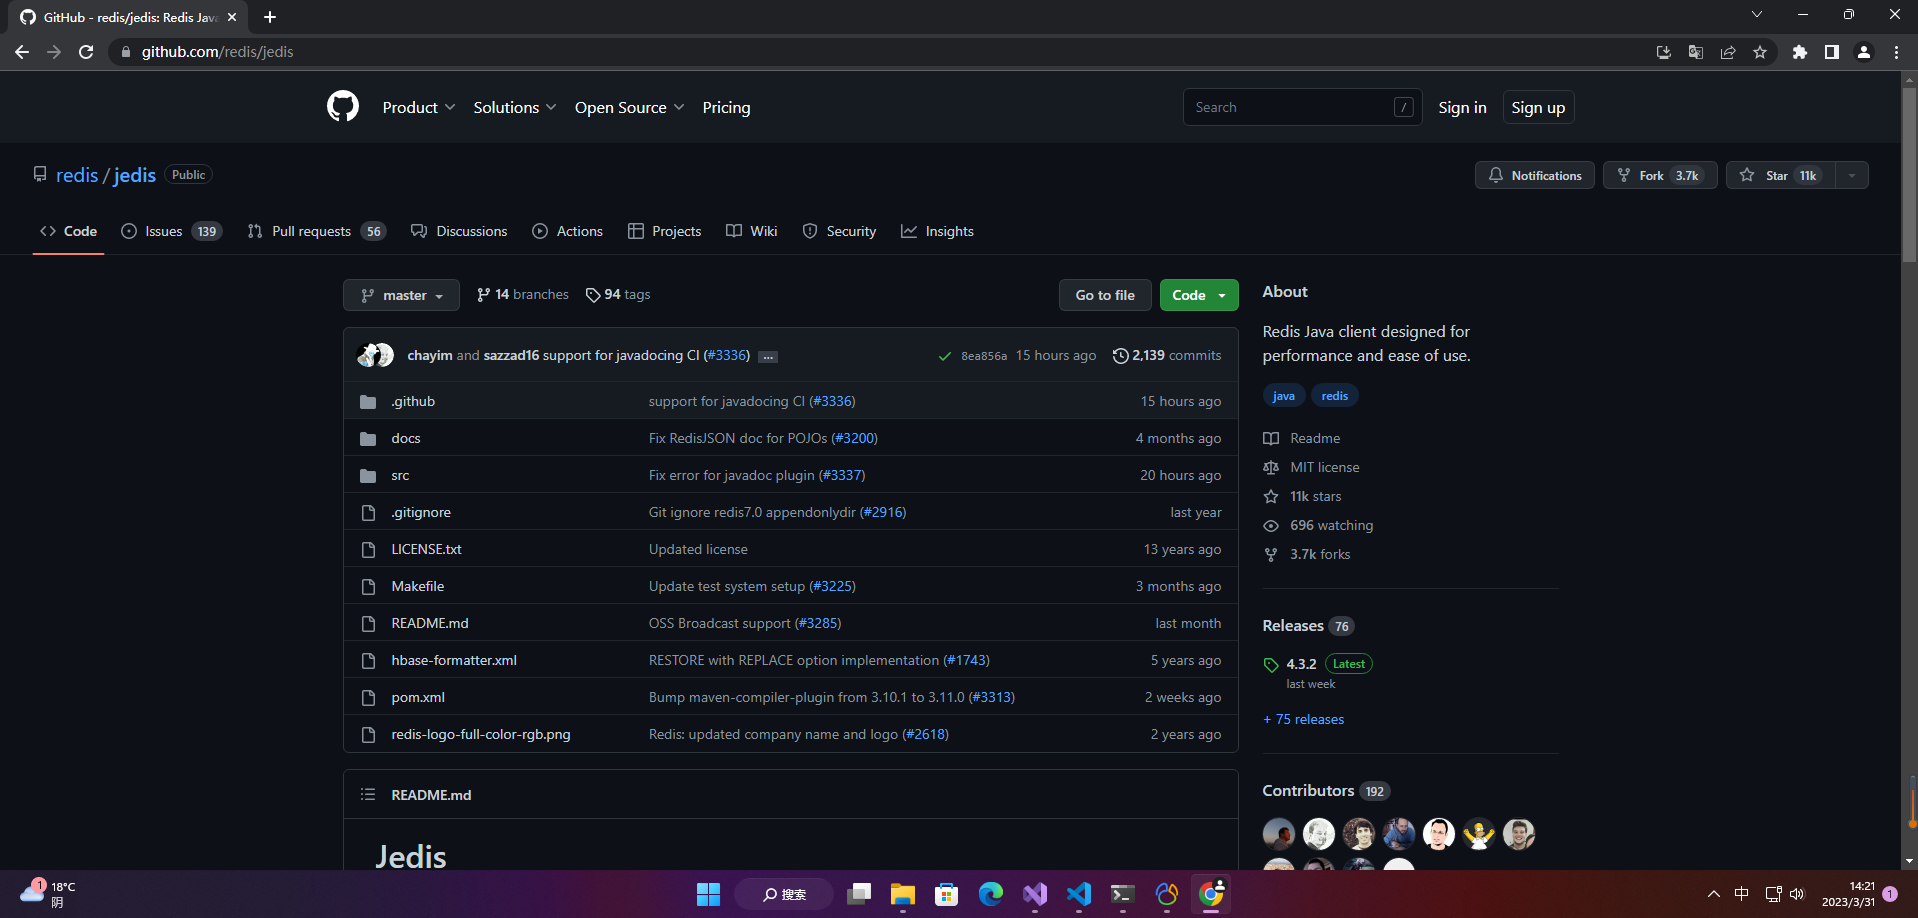This screenshot has height=918, width=1918.
Task: Click the Sign in link
Action: pyautogui.click(x=1462, y=107)
